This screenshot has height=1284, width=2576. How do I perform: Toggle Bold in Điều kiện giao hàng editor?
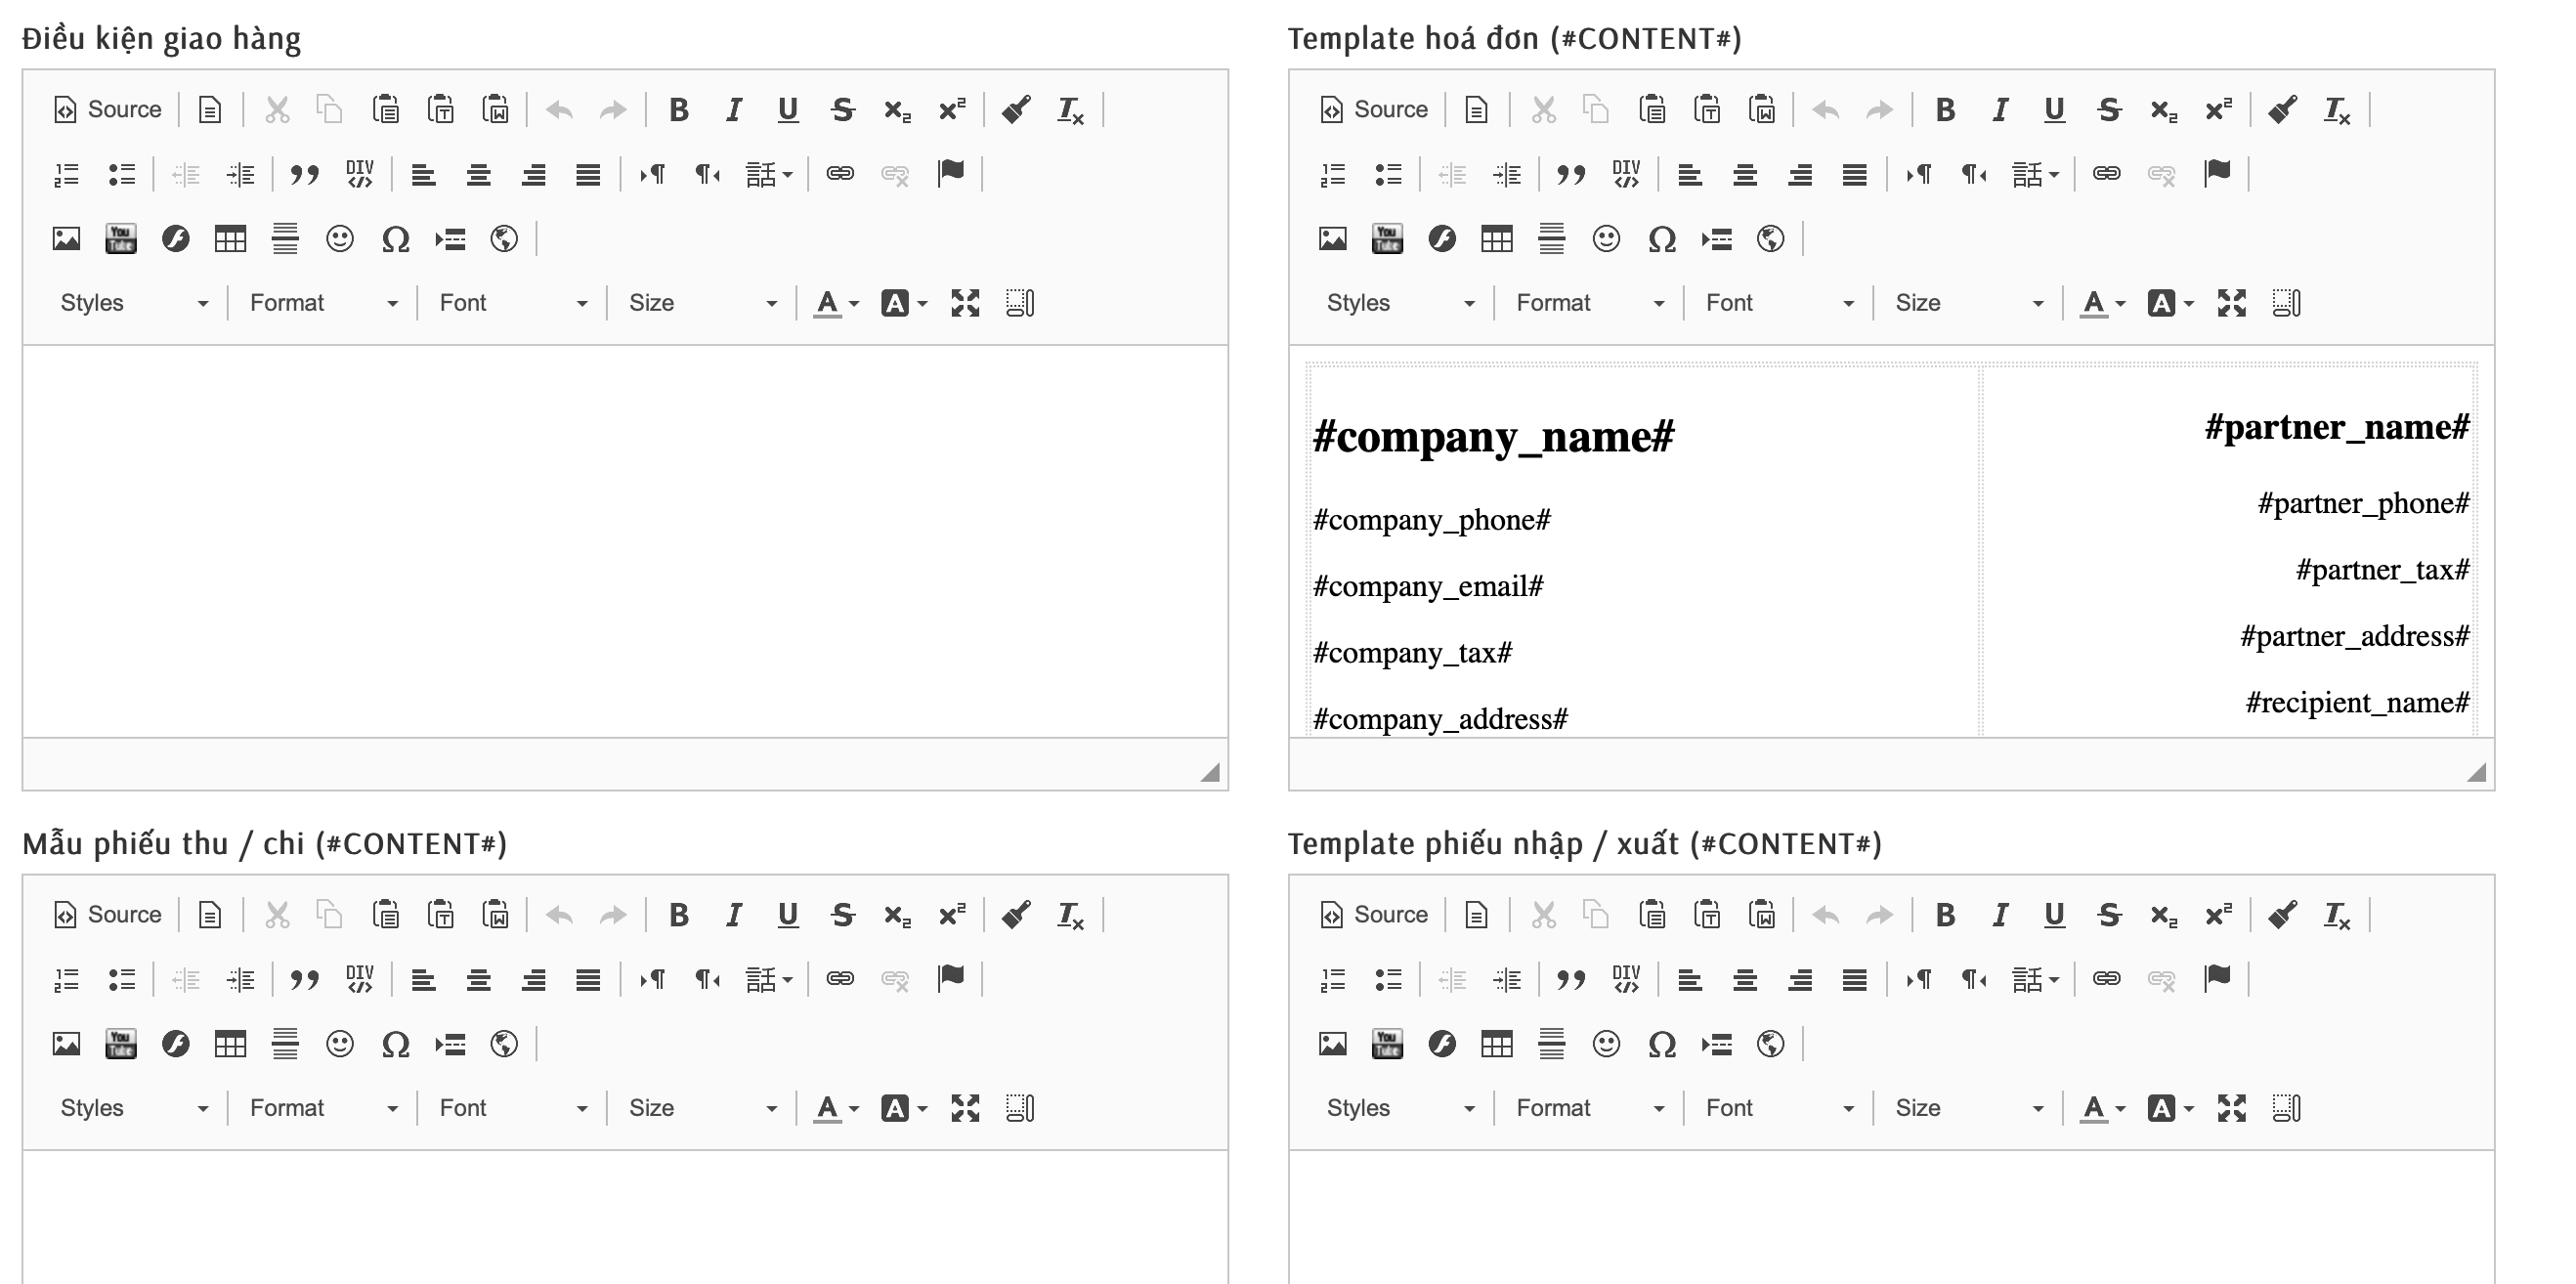(679, 109)
